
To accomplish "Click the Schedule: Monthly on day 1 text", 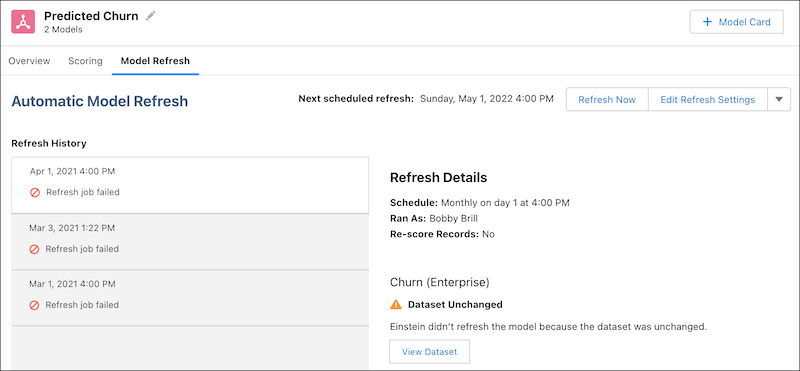I will (x=480, y=203).
